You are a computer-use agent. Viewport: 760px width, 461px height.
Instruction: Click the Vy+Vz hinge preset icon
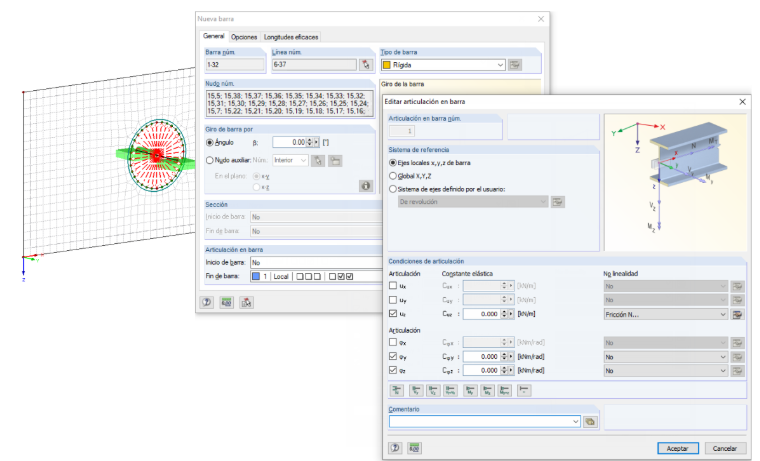tap(451, 390)
